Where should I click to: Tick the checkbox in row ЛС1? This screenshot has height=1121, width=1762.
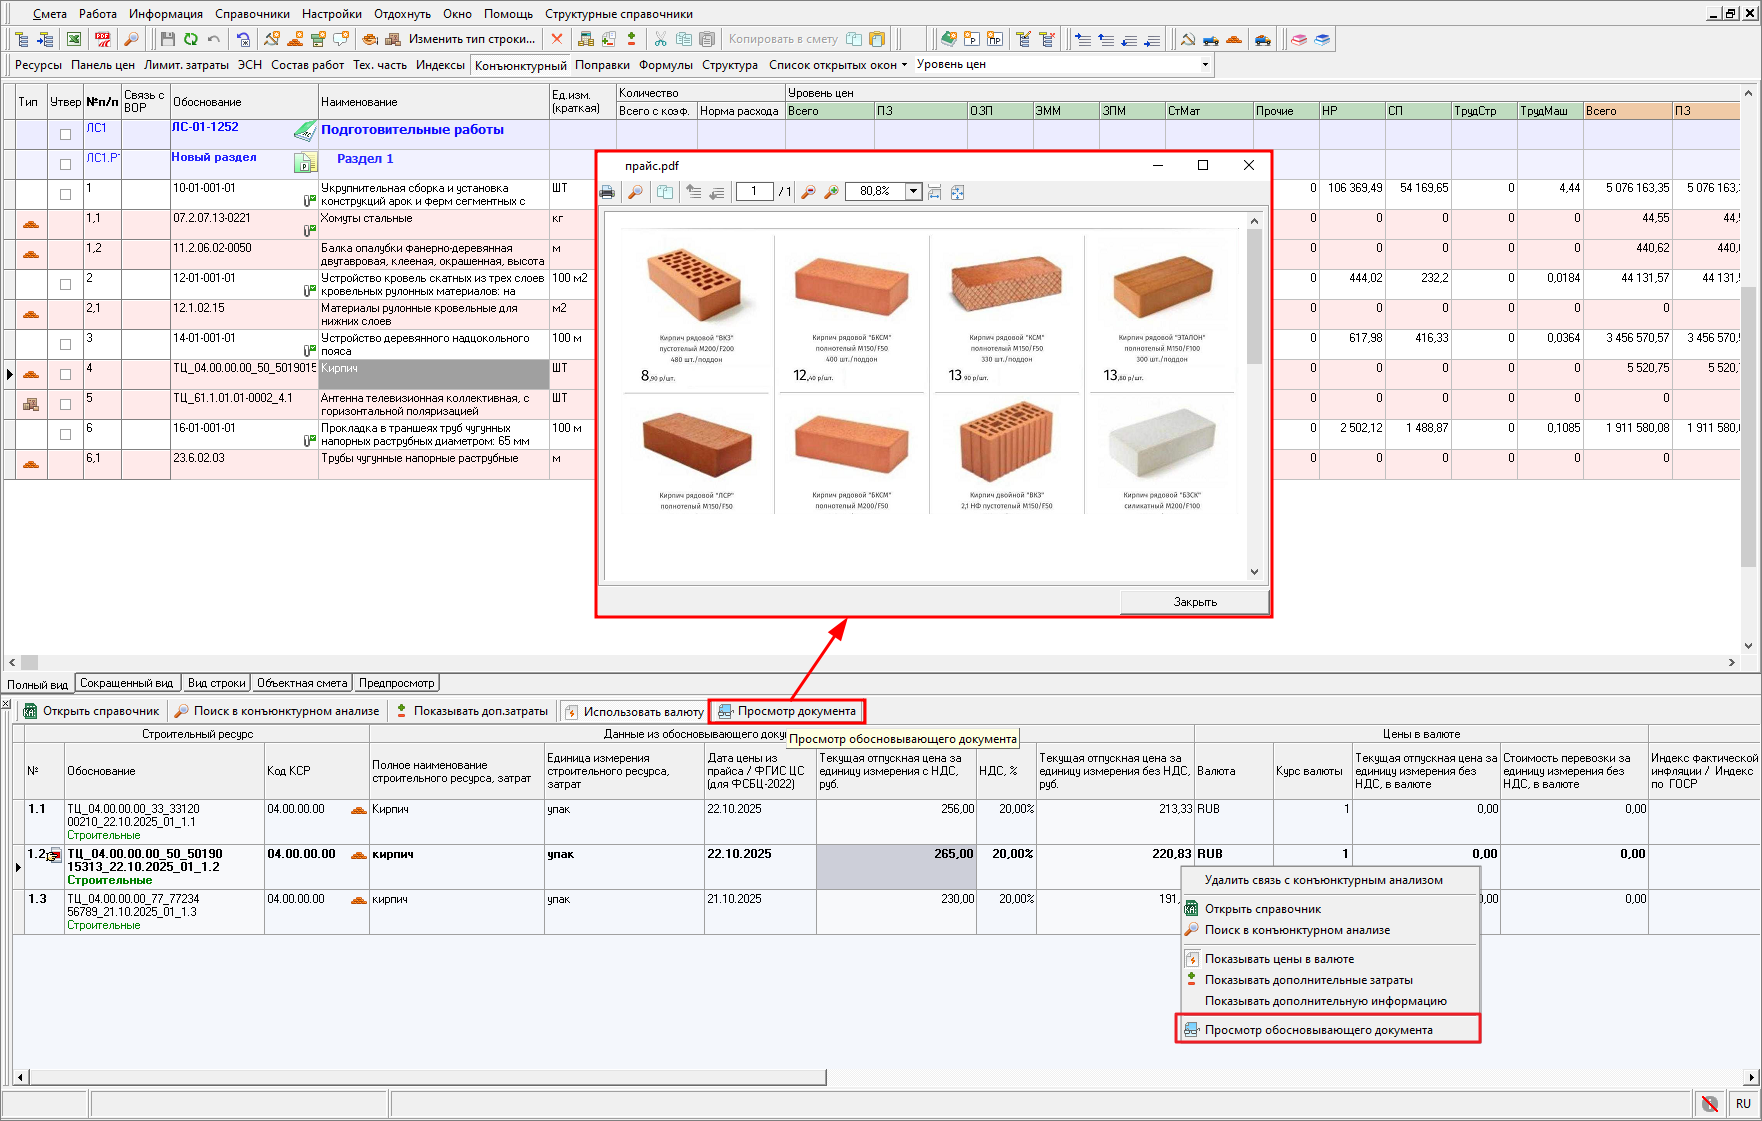click(65, 134)
